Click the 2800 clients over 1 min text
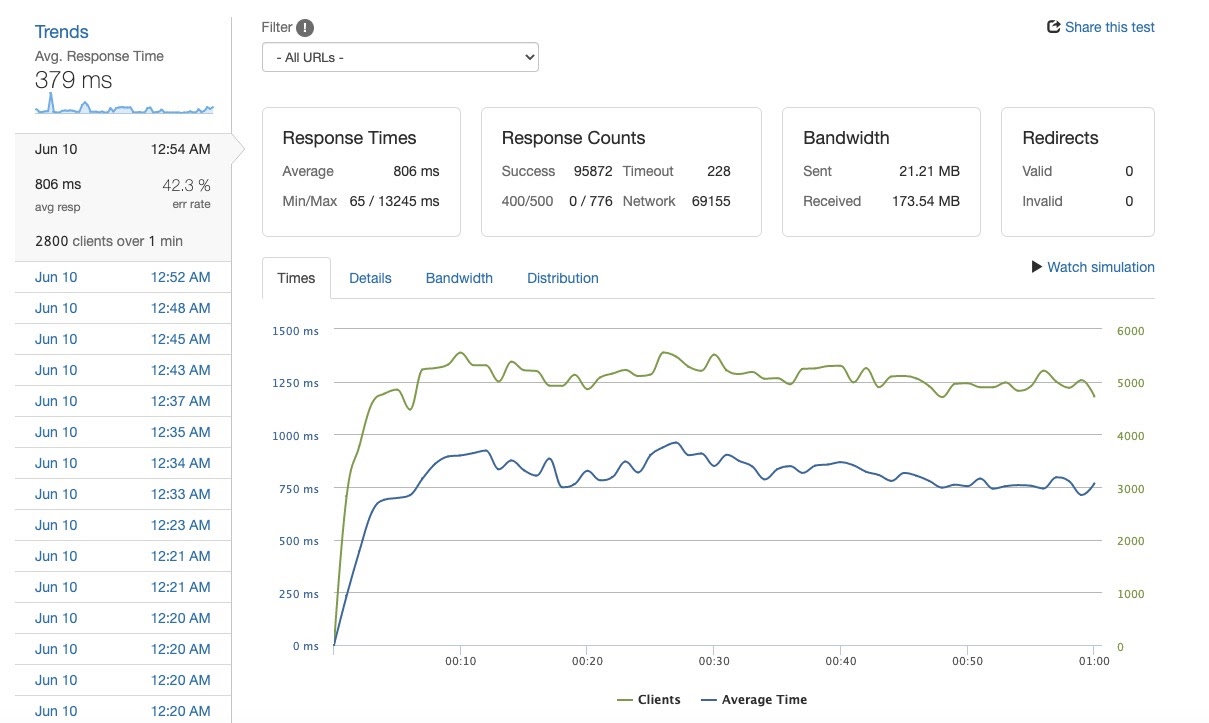 point(109,241)
